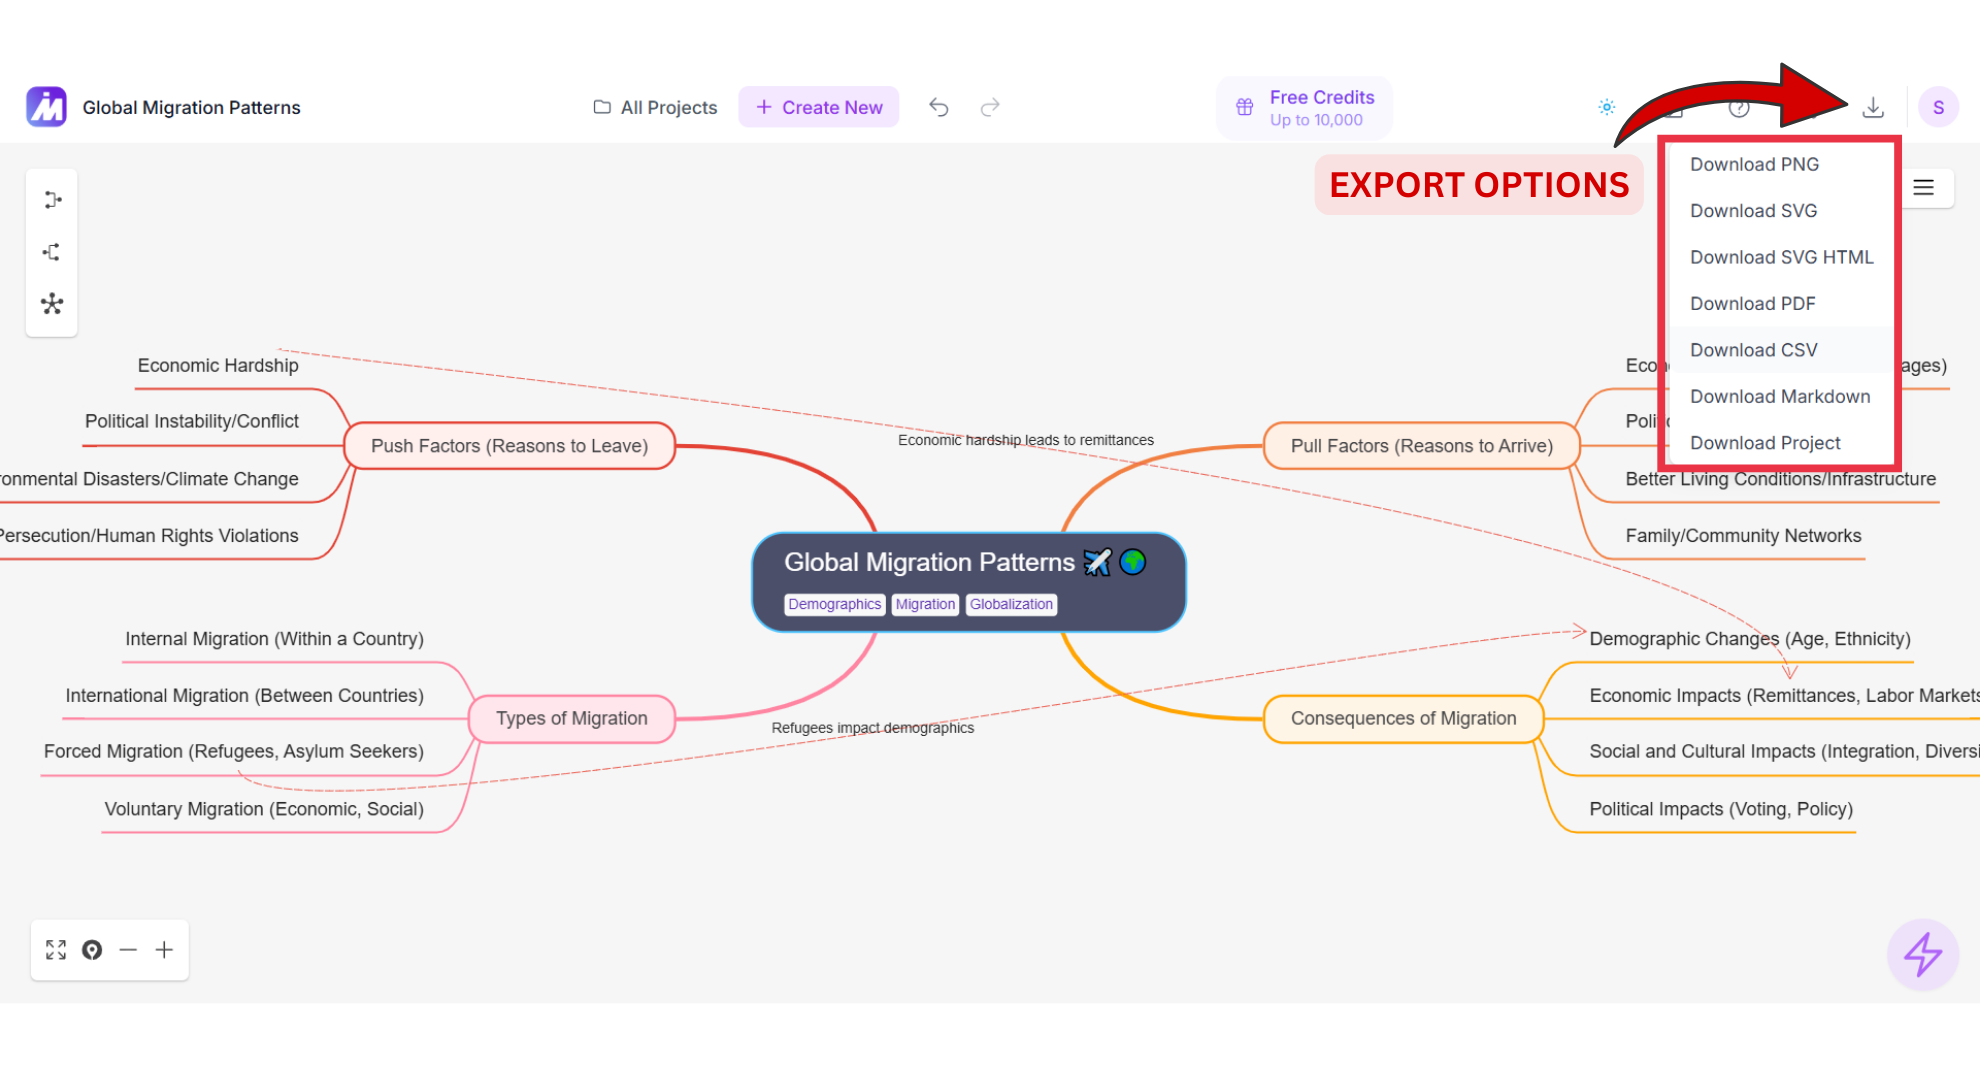Open the S user avatar menu

(1937, 107)
